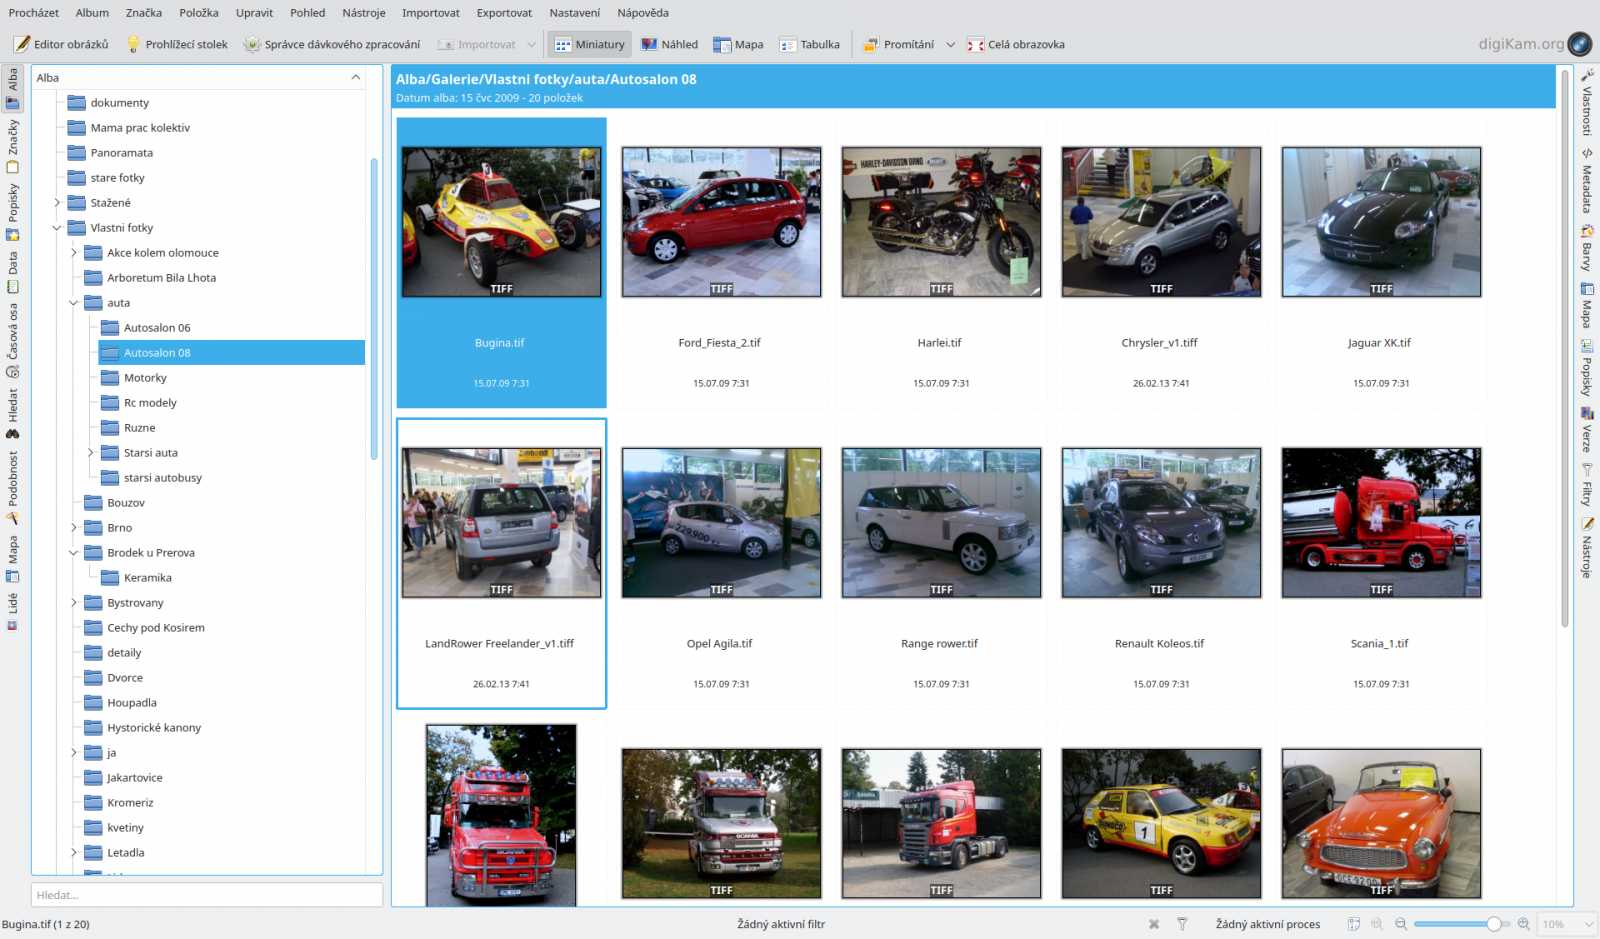Open the Procházet menu

(x=34, y=13)
